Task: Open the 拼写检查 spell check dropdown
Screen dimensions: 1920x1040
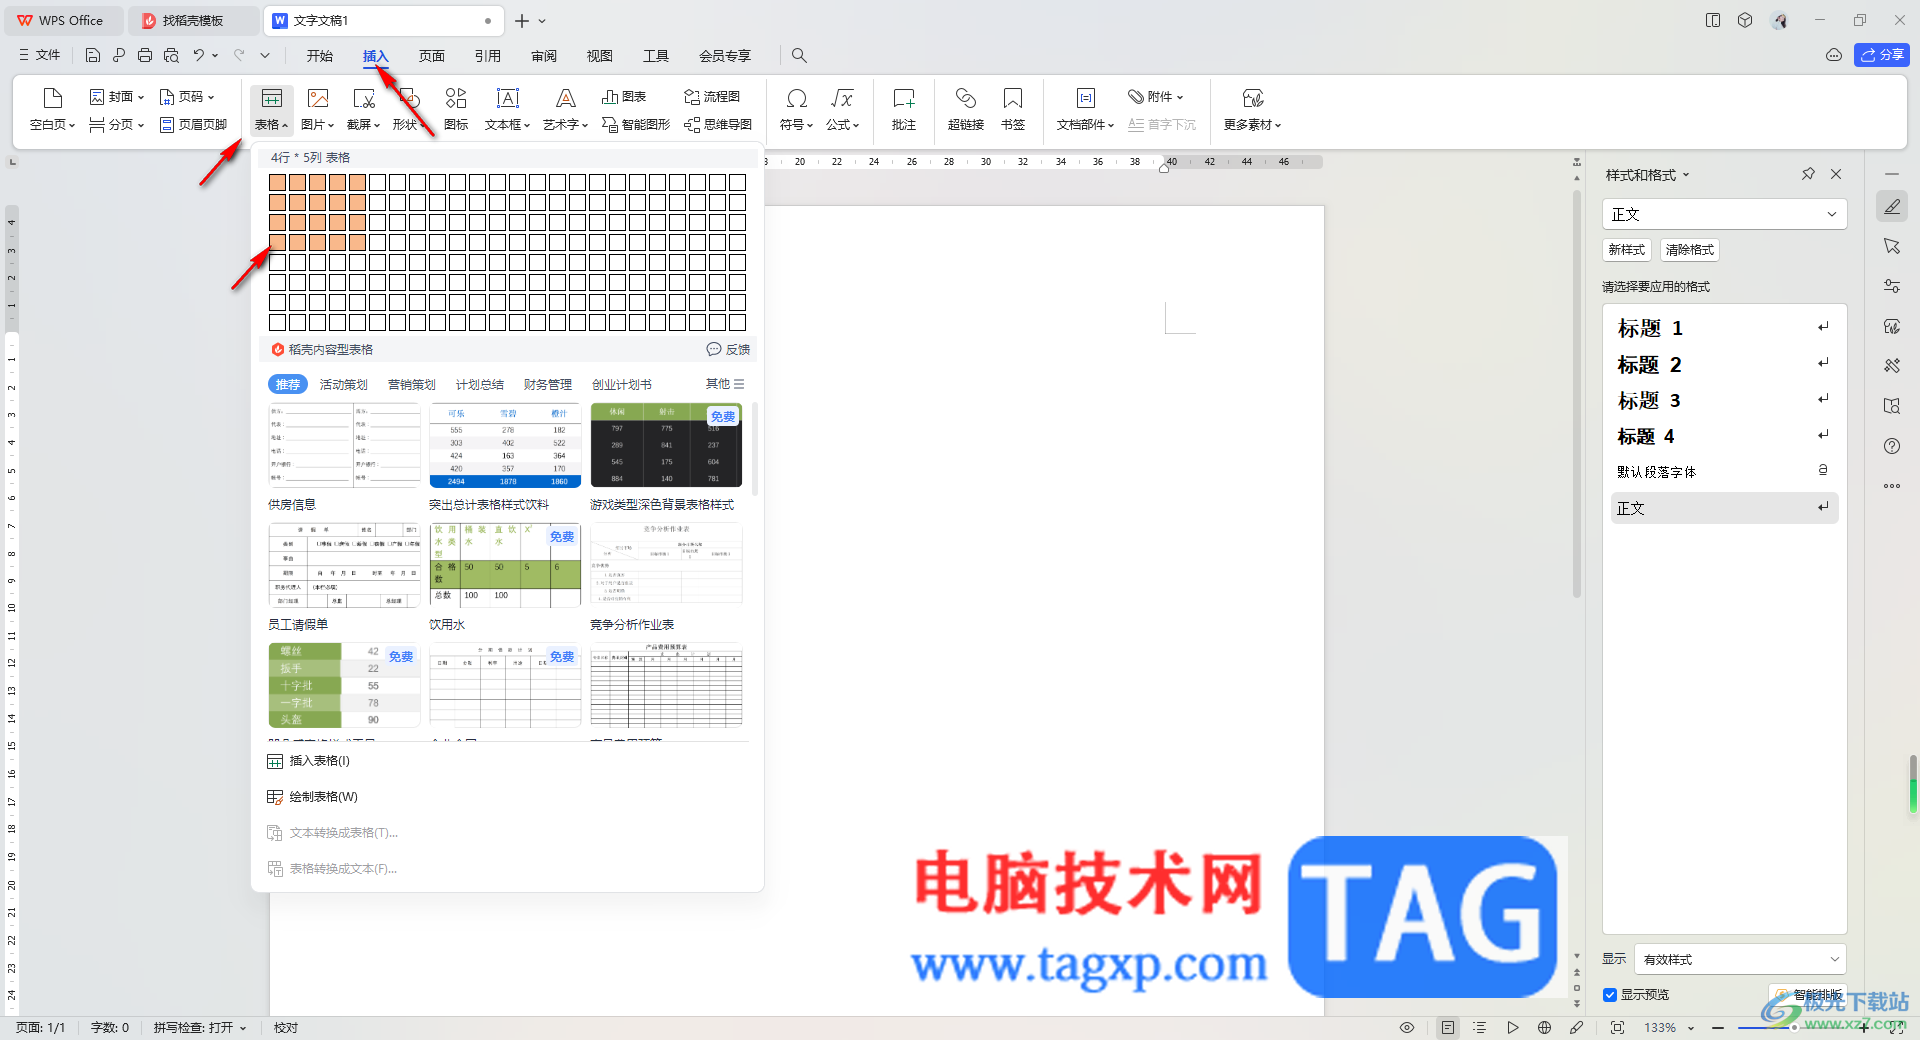Action: pos(200,1028)
